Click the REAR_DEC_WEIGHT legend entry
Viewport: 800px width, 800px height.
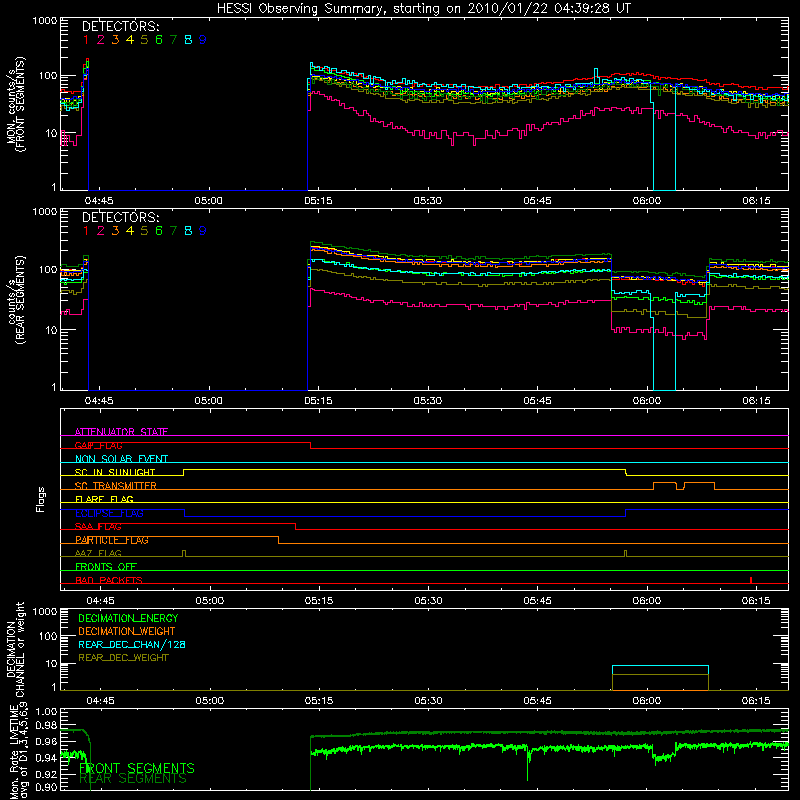[x=123, y=658]
